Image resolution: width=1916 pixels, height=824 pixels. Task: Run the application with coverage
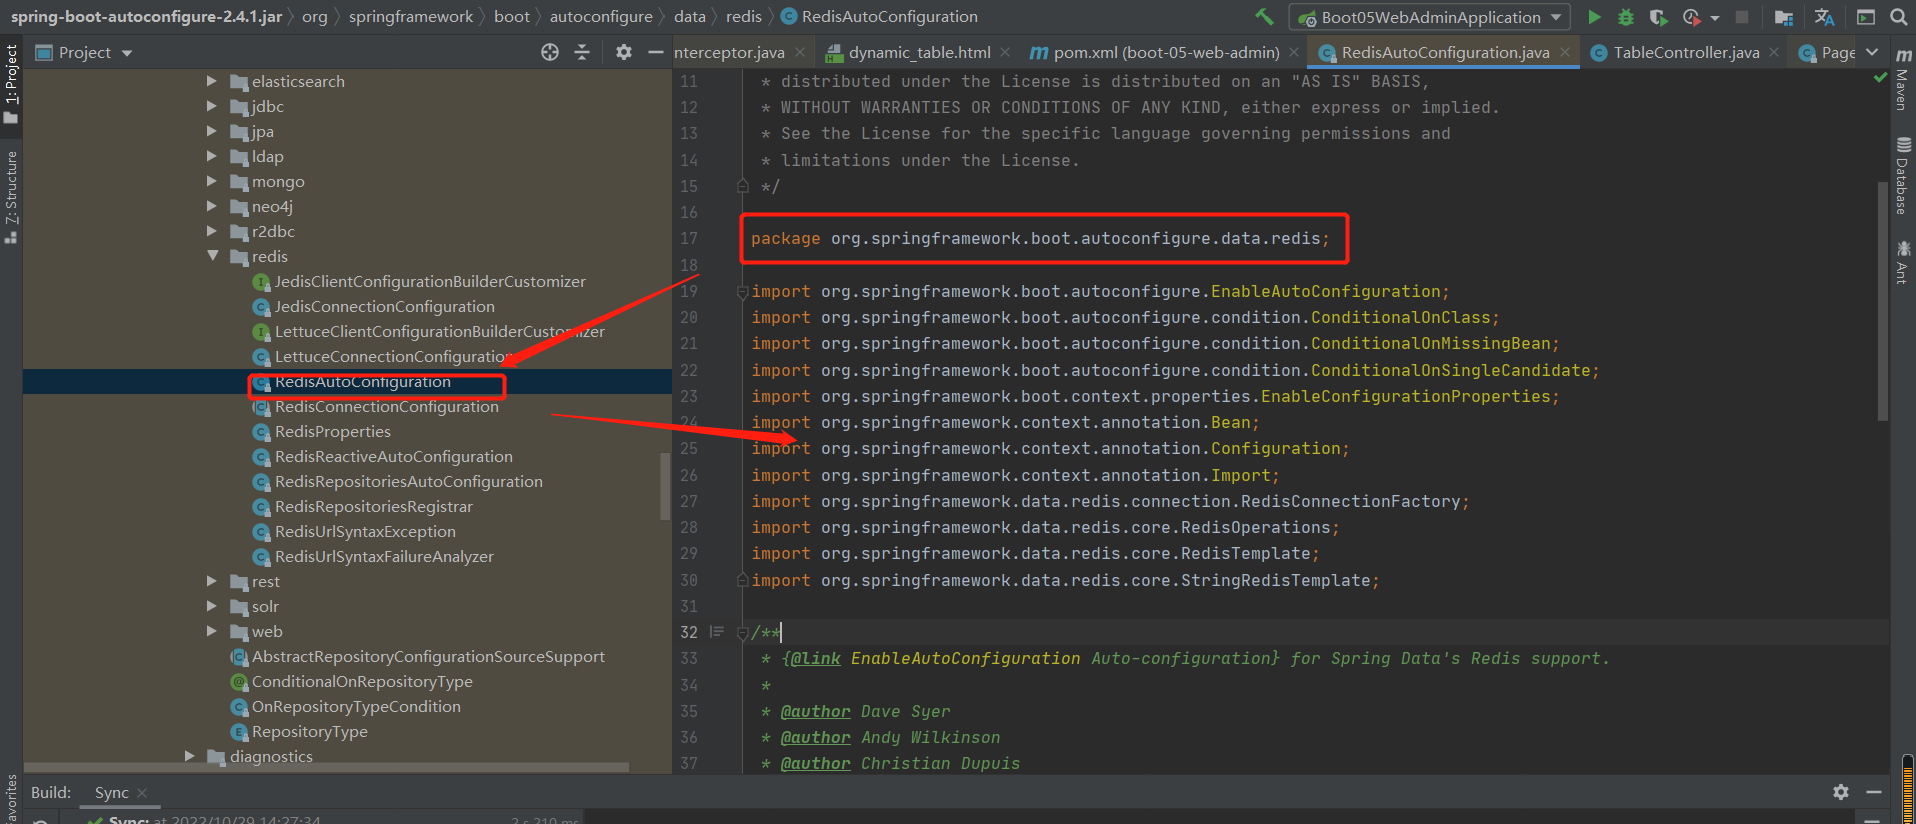point(1658,17)
